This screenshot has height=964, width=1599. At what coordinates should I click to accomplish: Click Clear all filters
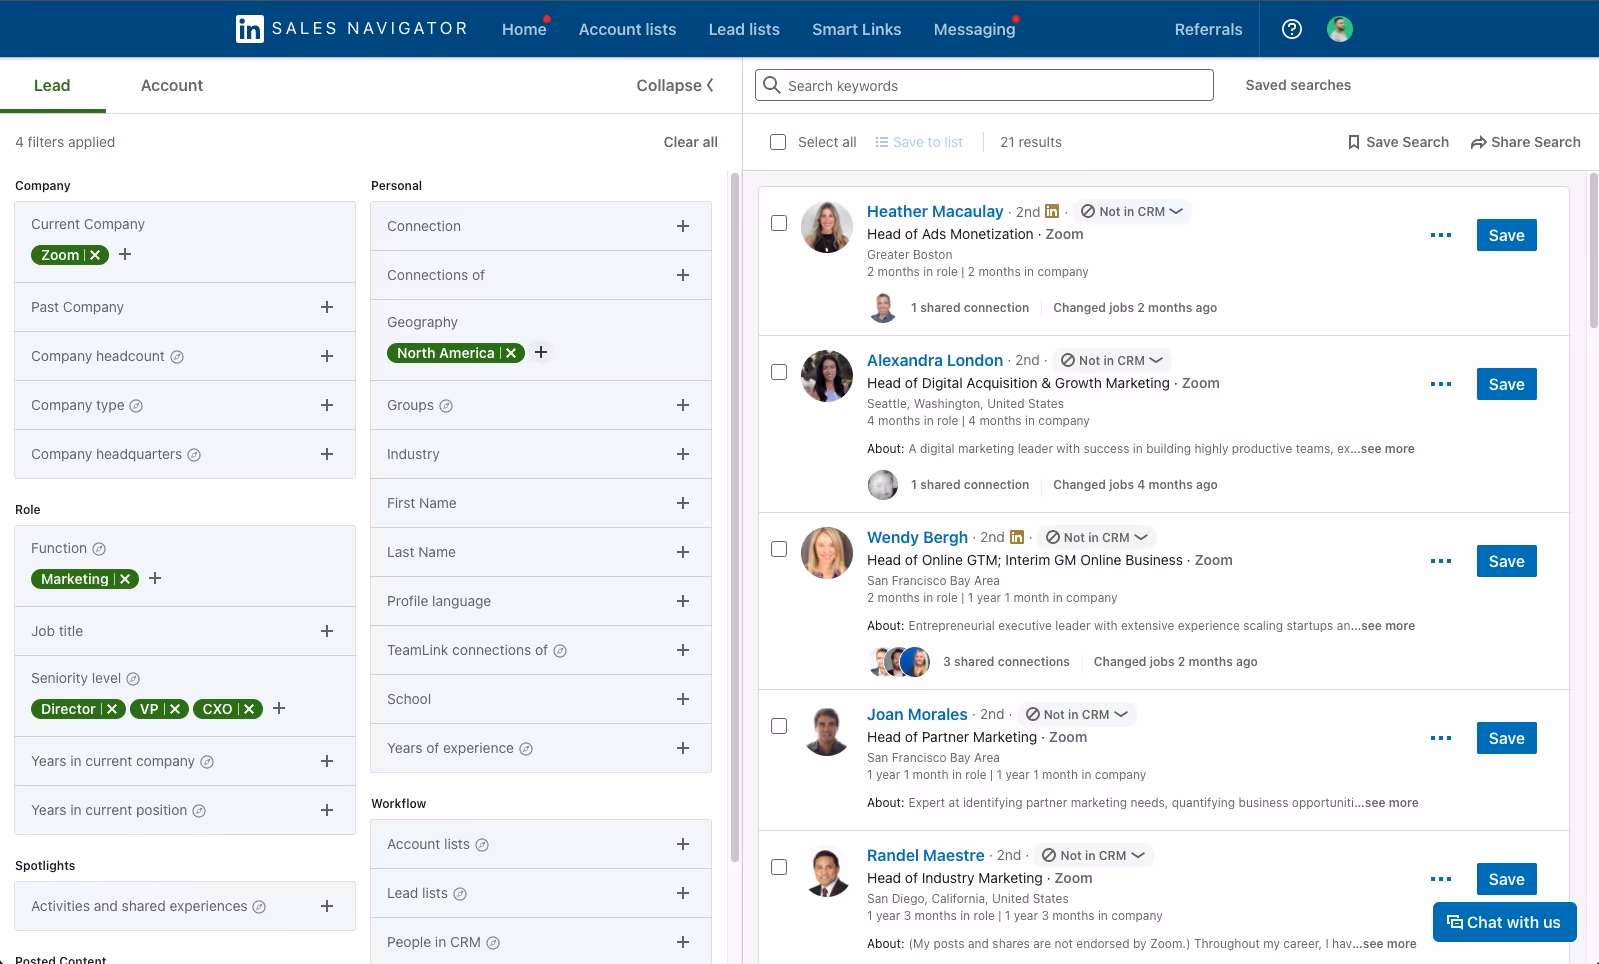[691, 142]
